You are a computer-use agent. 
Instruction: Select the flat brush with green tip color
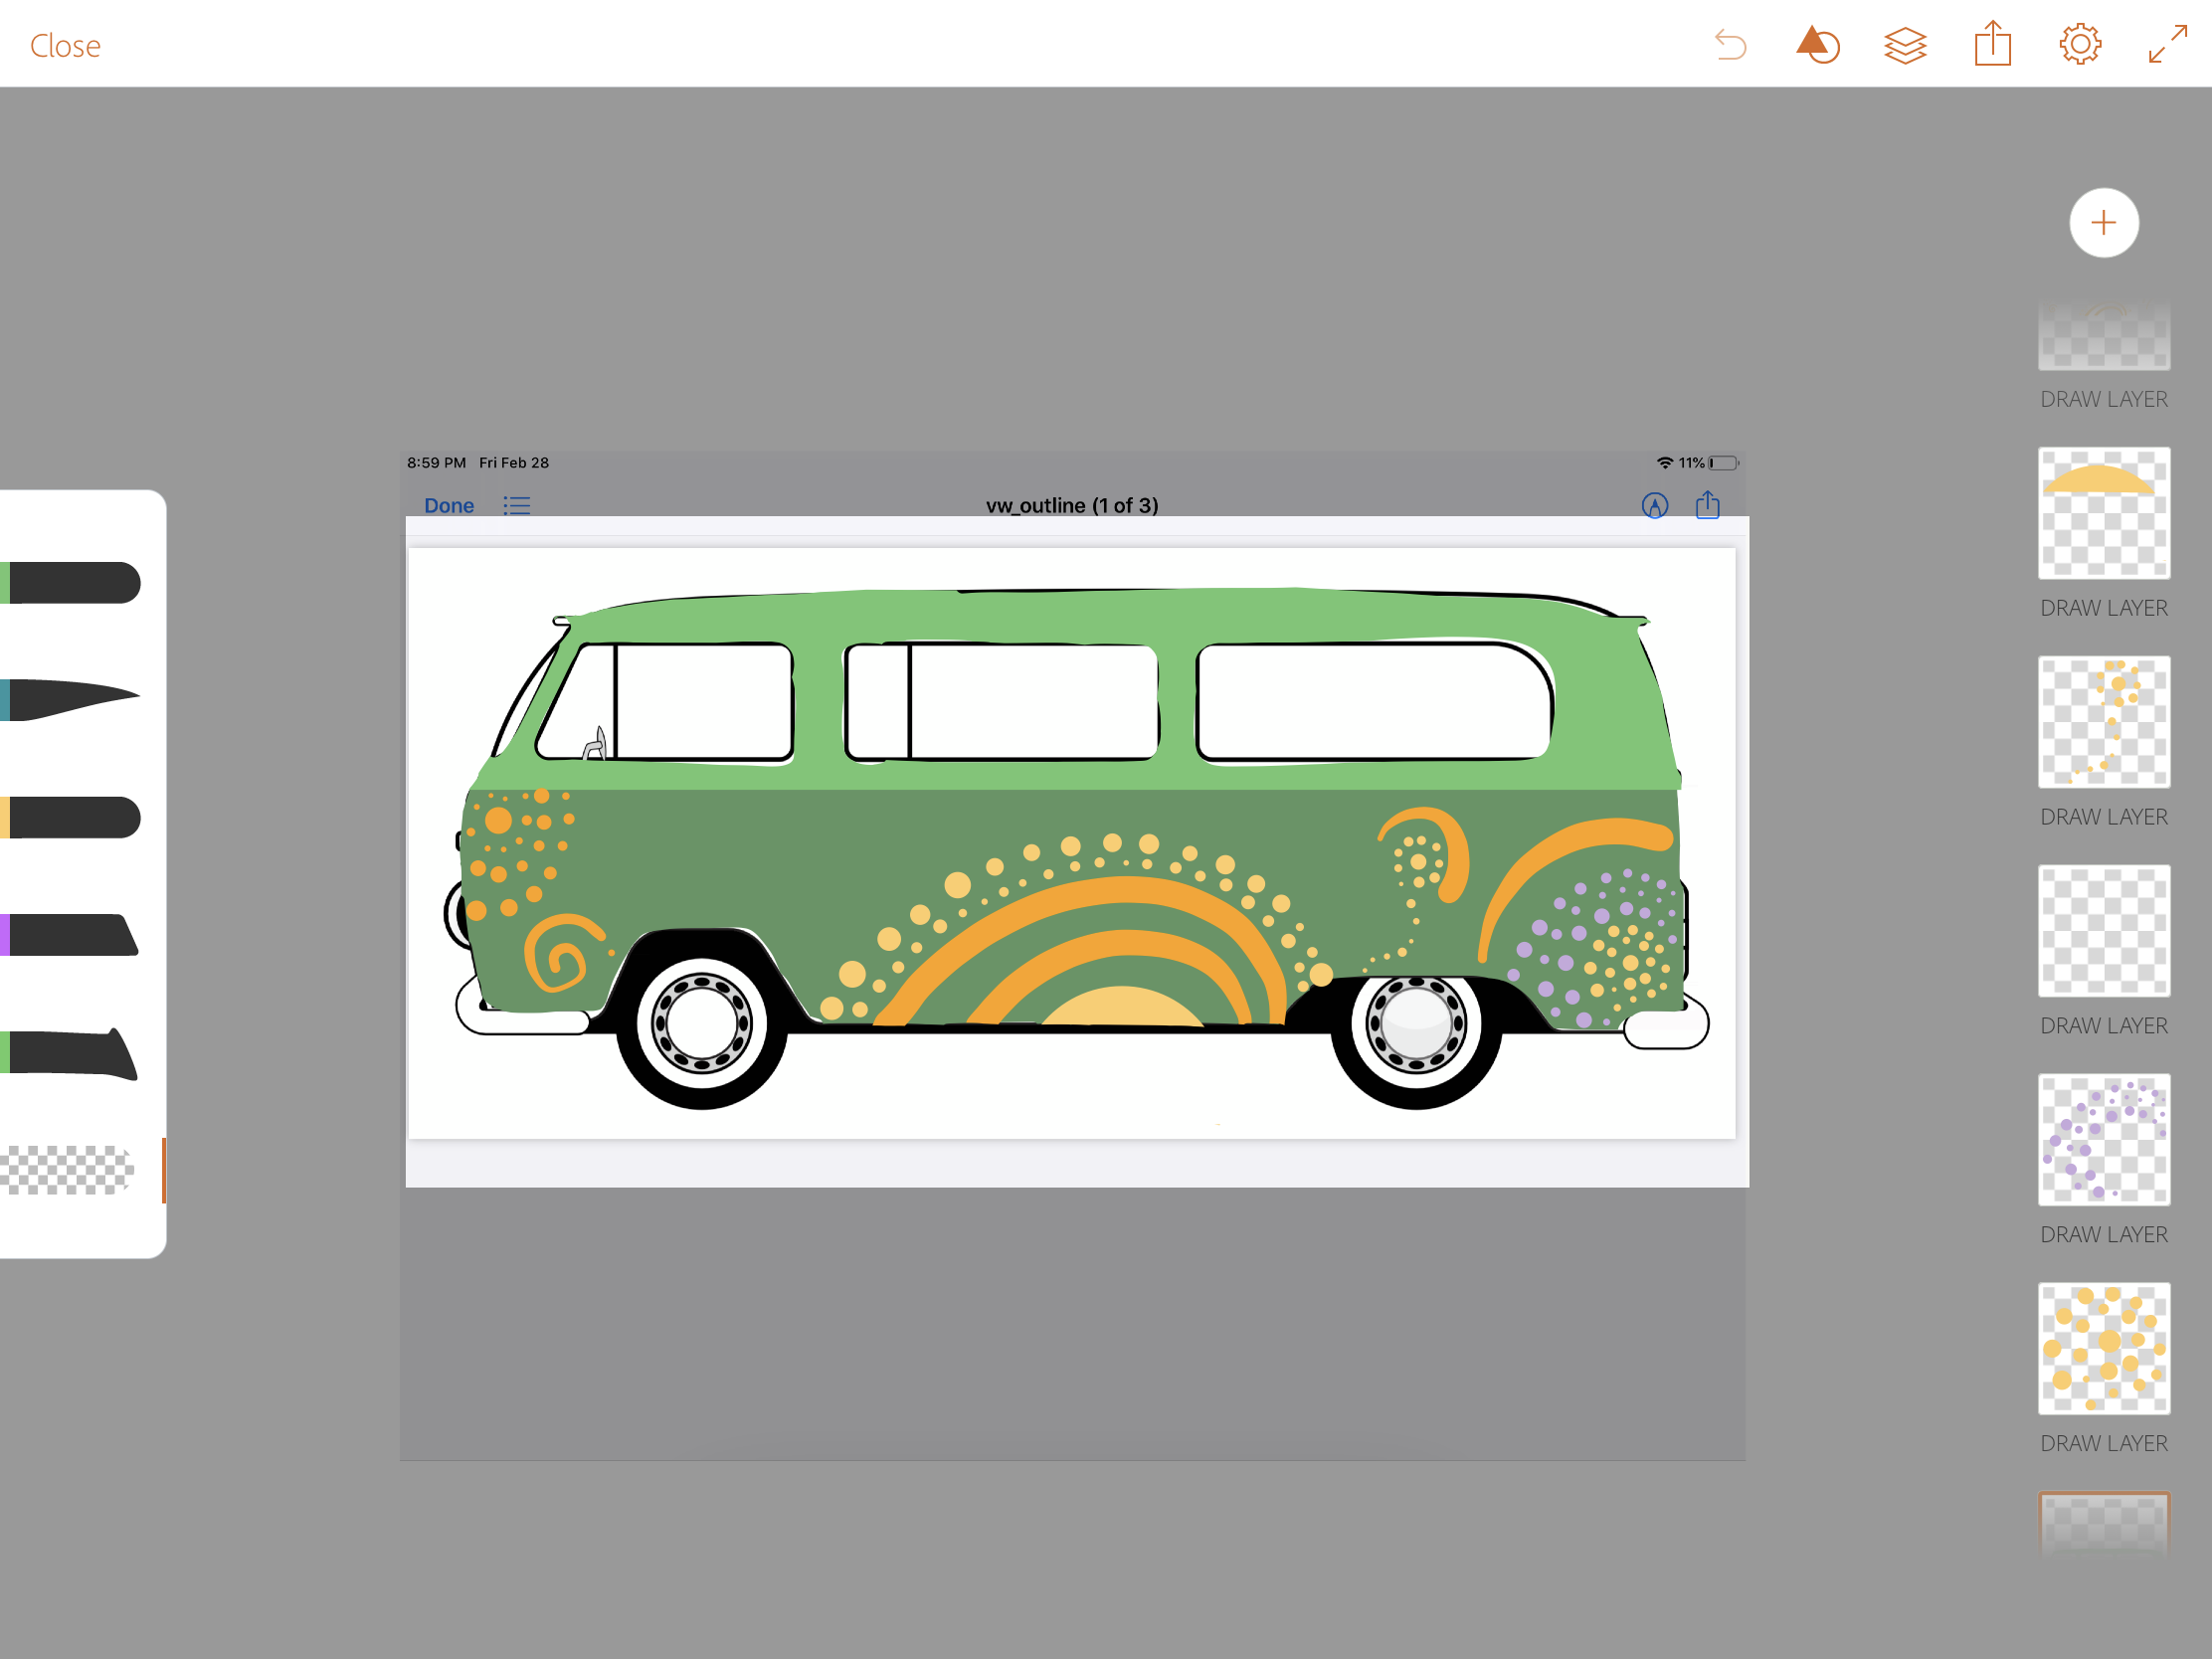pos(70,1053)
